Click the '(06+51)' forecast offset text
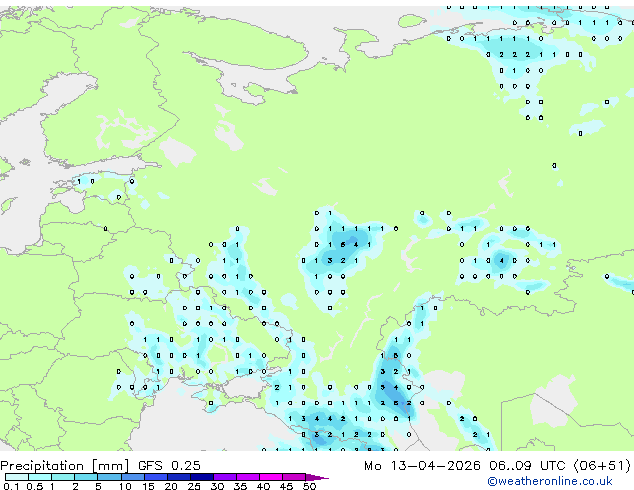The width and height of the screenshot is (634, 490). click(602, 466)
